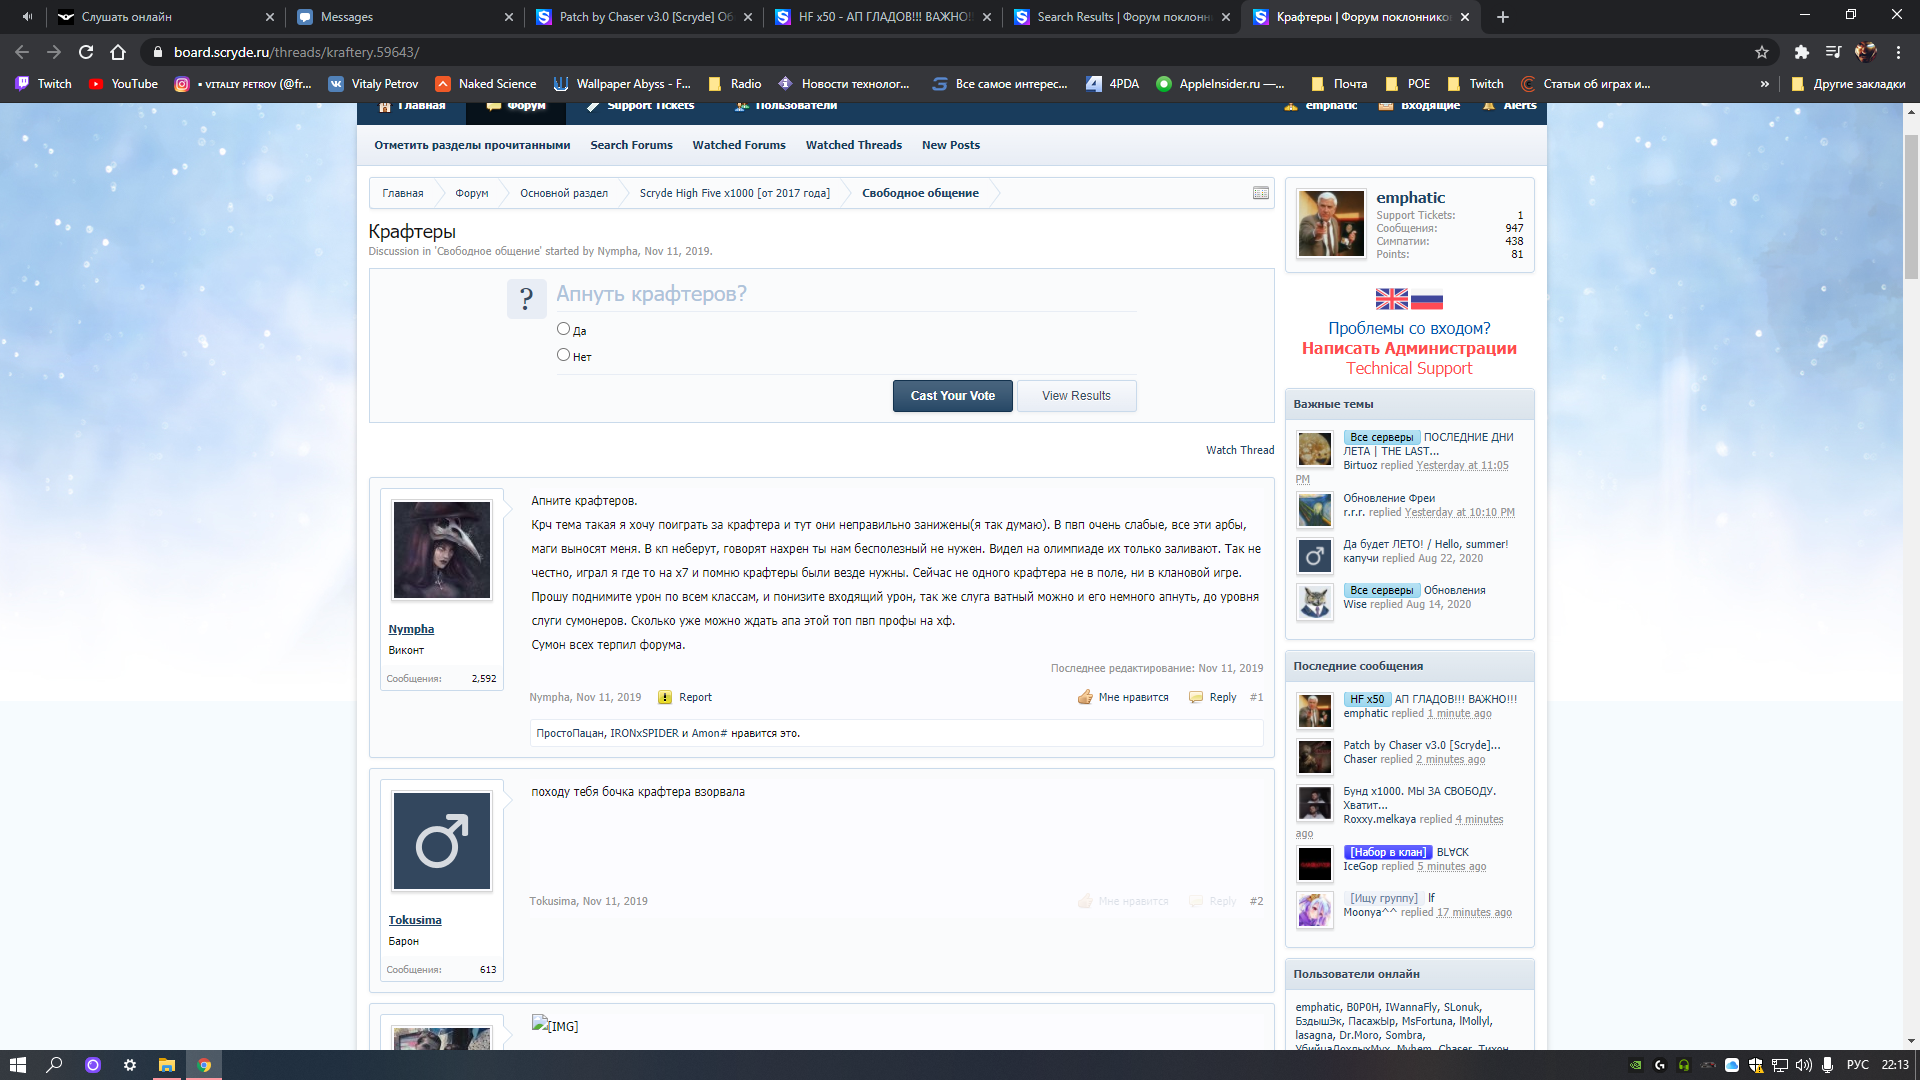Image resolution: width=1920 pixels, height=1080 pixels.
Task: Mute the tab playing audio
Action: (27, 17)
